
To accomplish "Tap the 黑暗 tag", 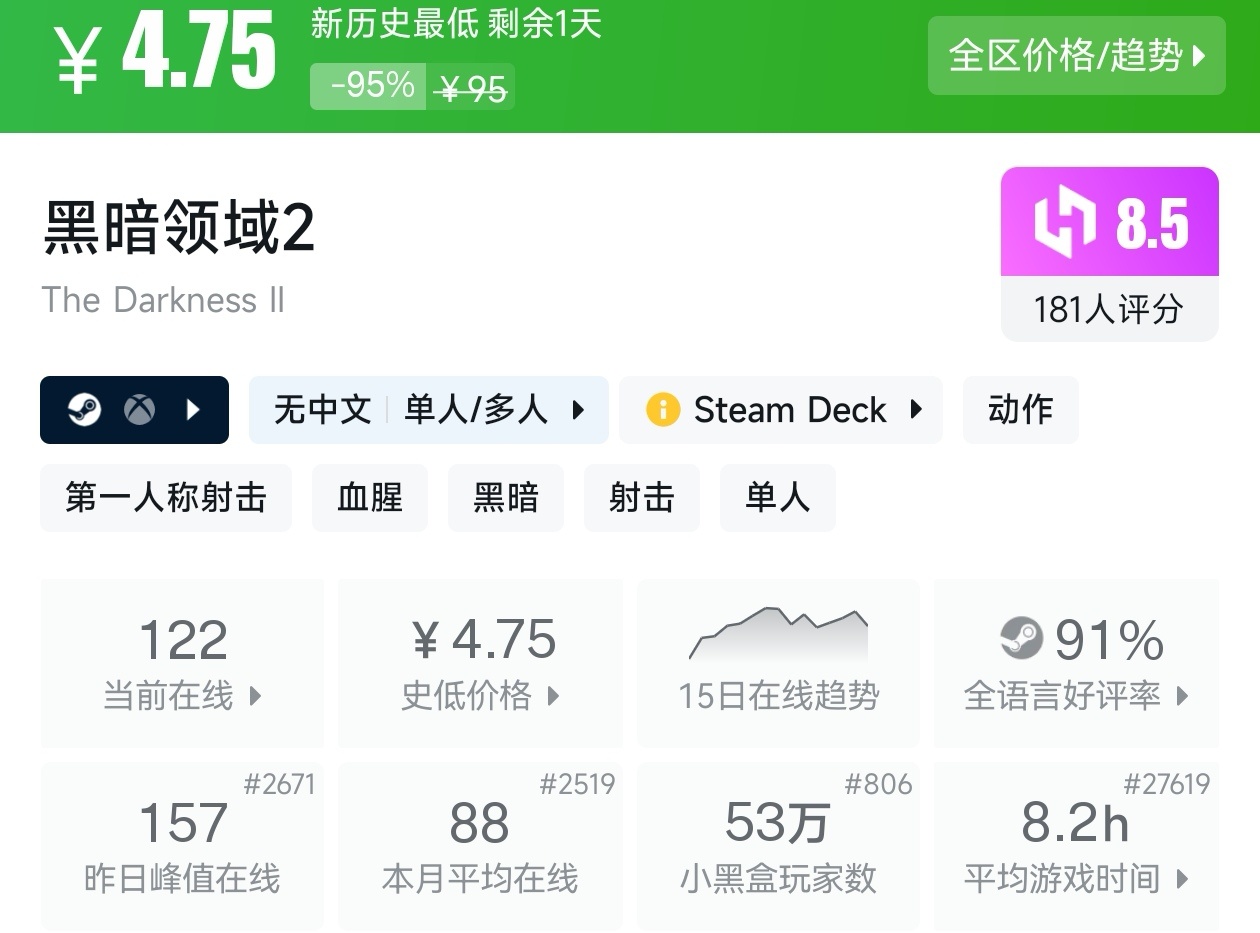I will coord(505,498).
